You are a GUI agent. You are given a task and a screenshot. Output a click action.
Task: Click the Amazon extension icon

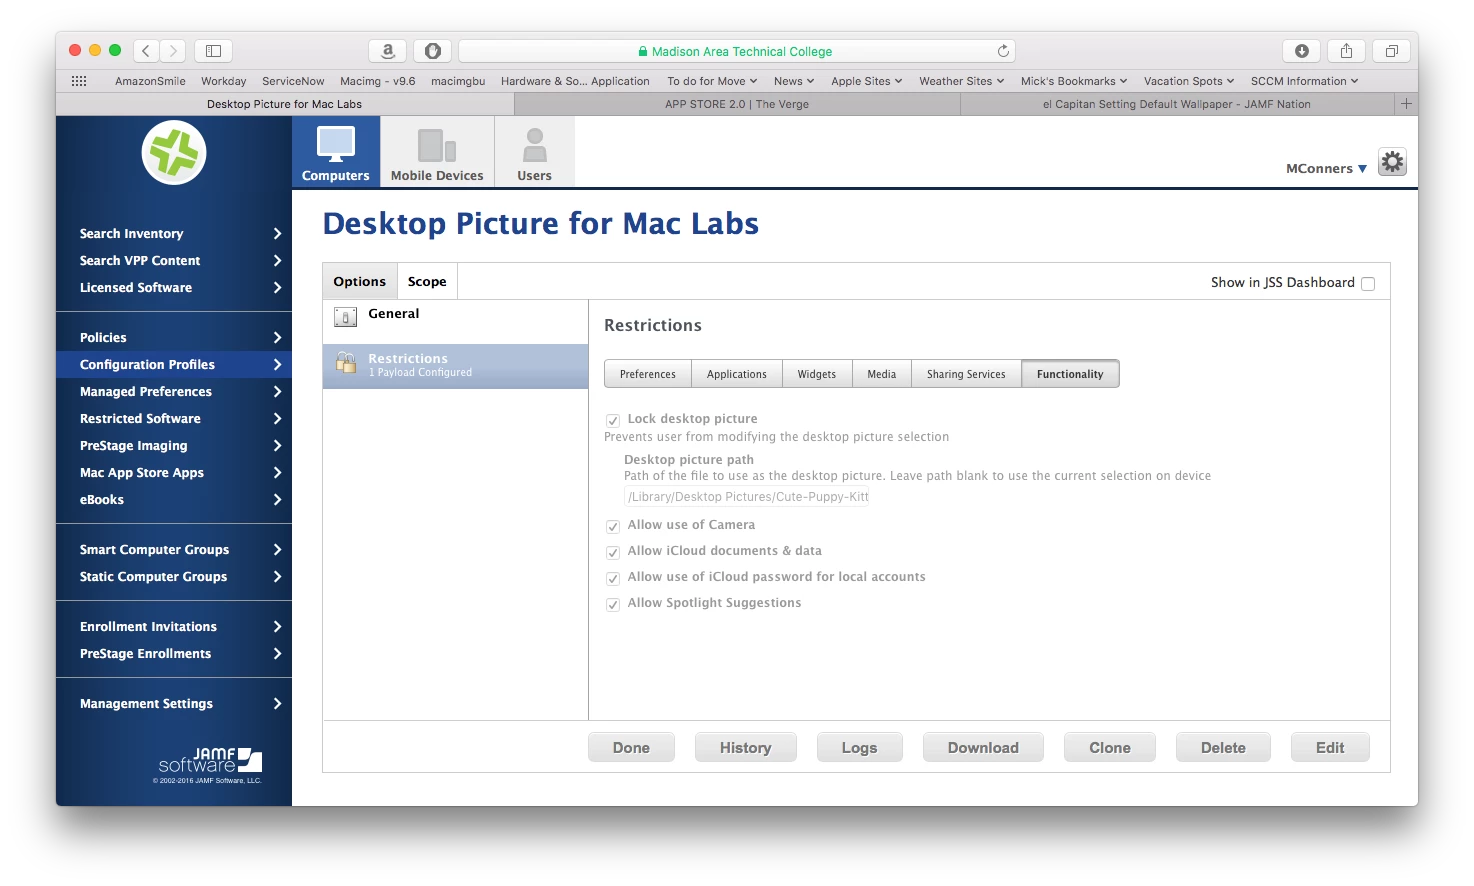click(388, 50)
